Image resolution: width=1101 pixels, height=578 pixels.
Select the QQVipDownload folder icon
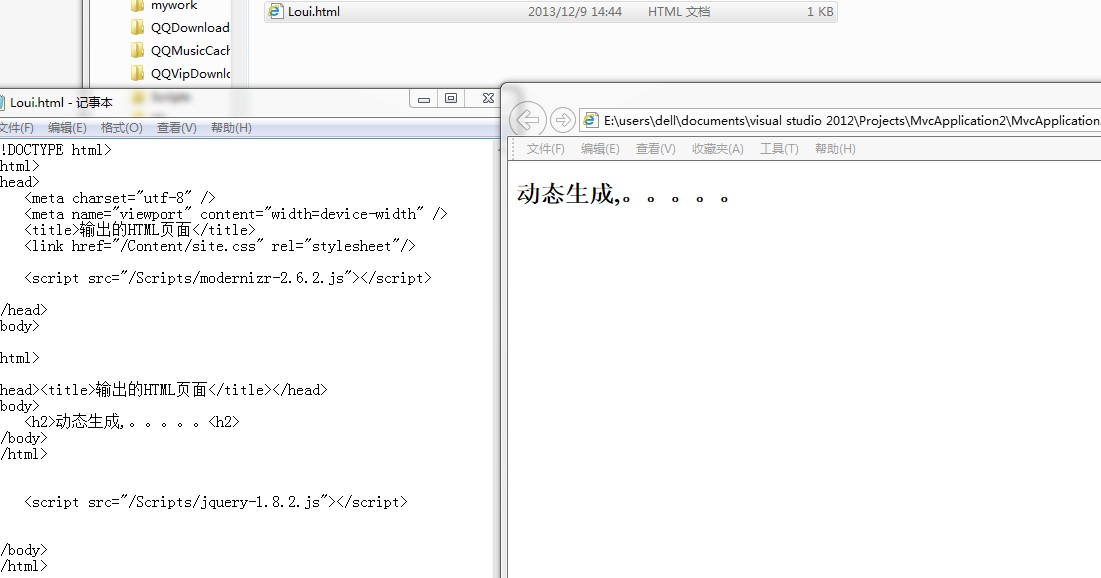138,73
